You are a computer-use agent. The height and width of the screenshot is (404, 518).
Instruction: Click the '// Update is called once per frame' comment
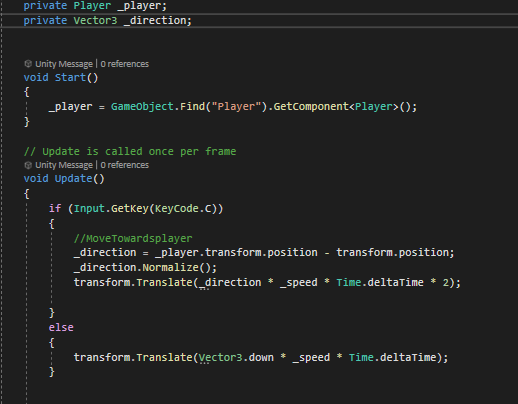(x=130, y=152)
